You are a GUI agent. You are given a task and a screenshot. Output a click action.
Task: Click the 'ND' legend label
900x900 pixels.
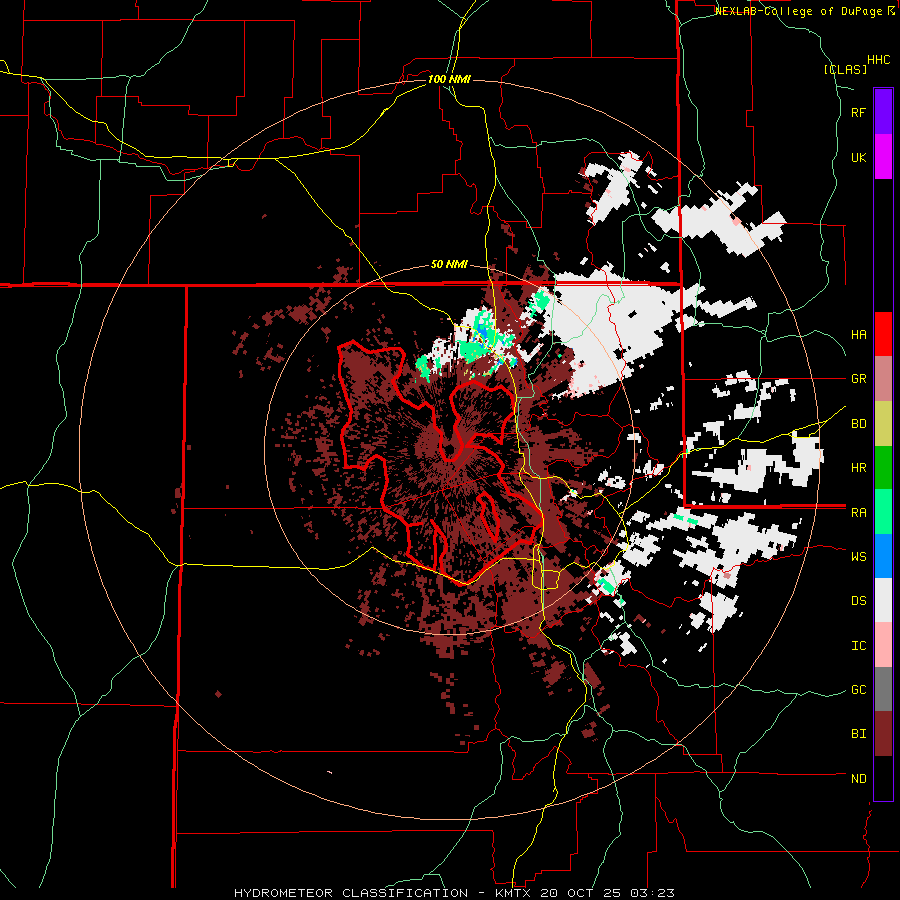(x=858, y=778)
